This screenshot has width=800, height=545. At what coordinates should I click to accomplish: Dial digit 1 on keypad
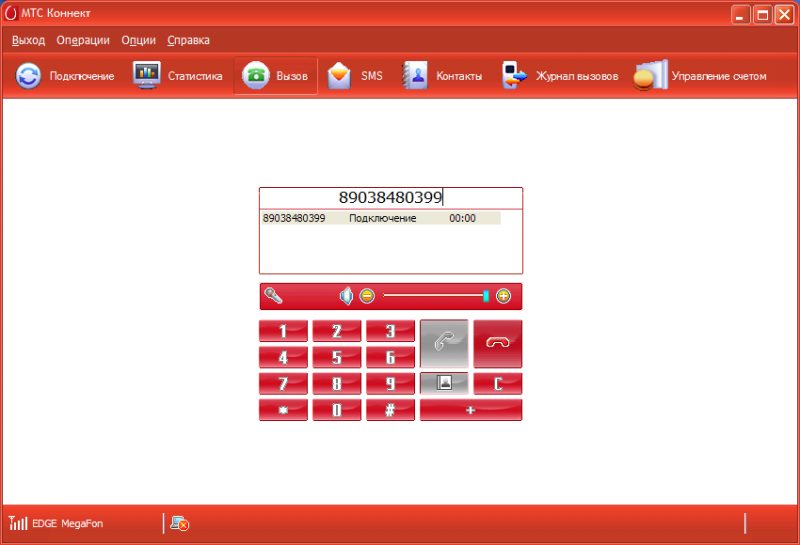tap(283, 331)
